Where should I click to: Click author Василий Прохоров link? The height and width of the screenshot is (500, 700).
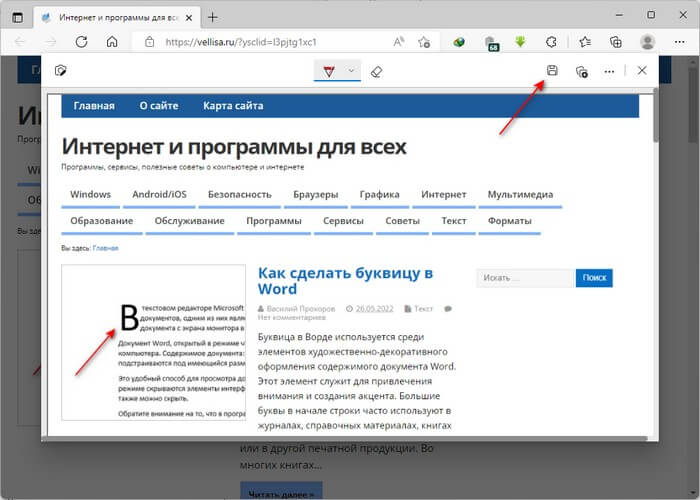(300, 308)
